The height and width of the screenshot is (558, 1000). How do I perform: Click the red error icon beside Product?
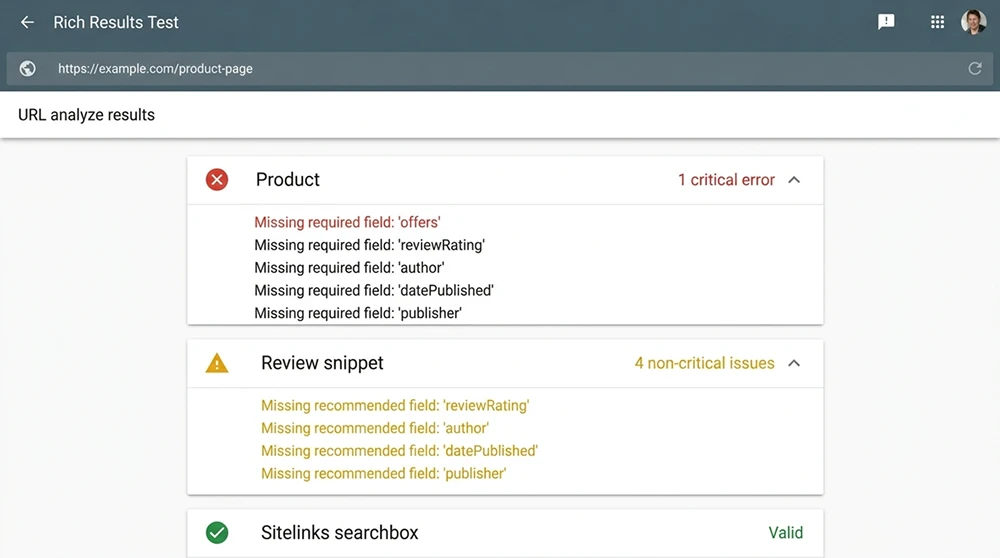[x=217, y=180]
